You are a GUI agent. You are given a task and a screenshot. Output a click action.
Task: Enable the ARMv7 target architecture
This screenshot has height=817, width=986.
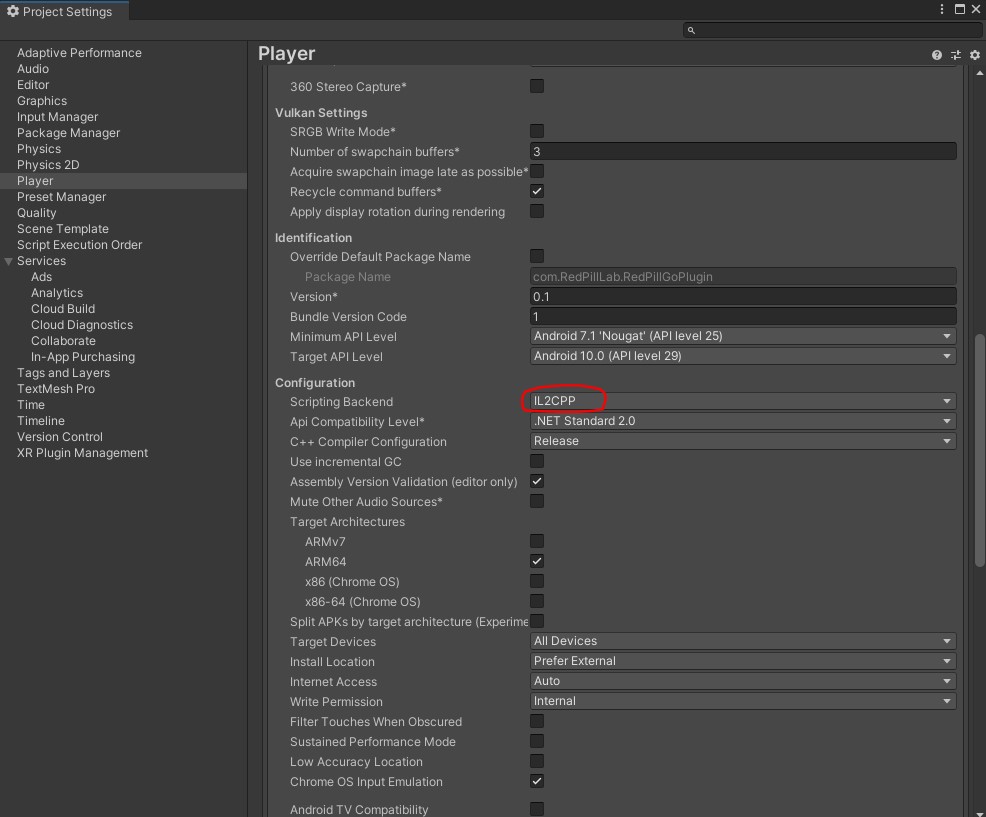point(537,541)
